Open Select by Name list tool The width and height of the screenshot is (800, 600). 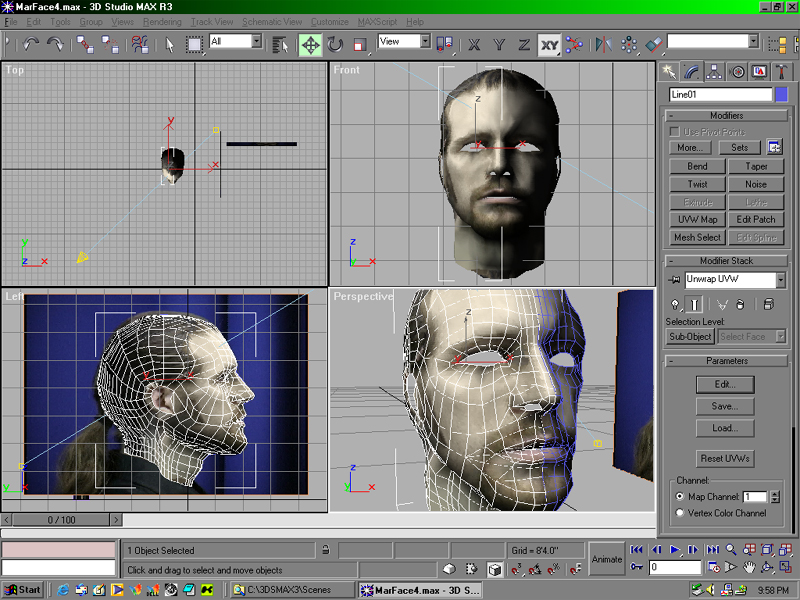click(280, 44)
